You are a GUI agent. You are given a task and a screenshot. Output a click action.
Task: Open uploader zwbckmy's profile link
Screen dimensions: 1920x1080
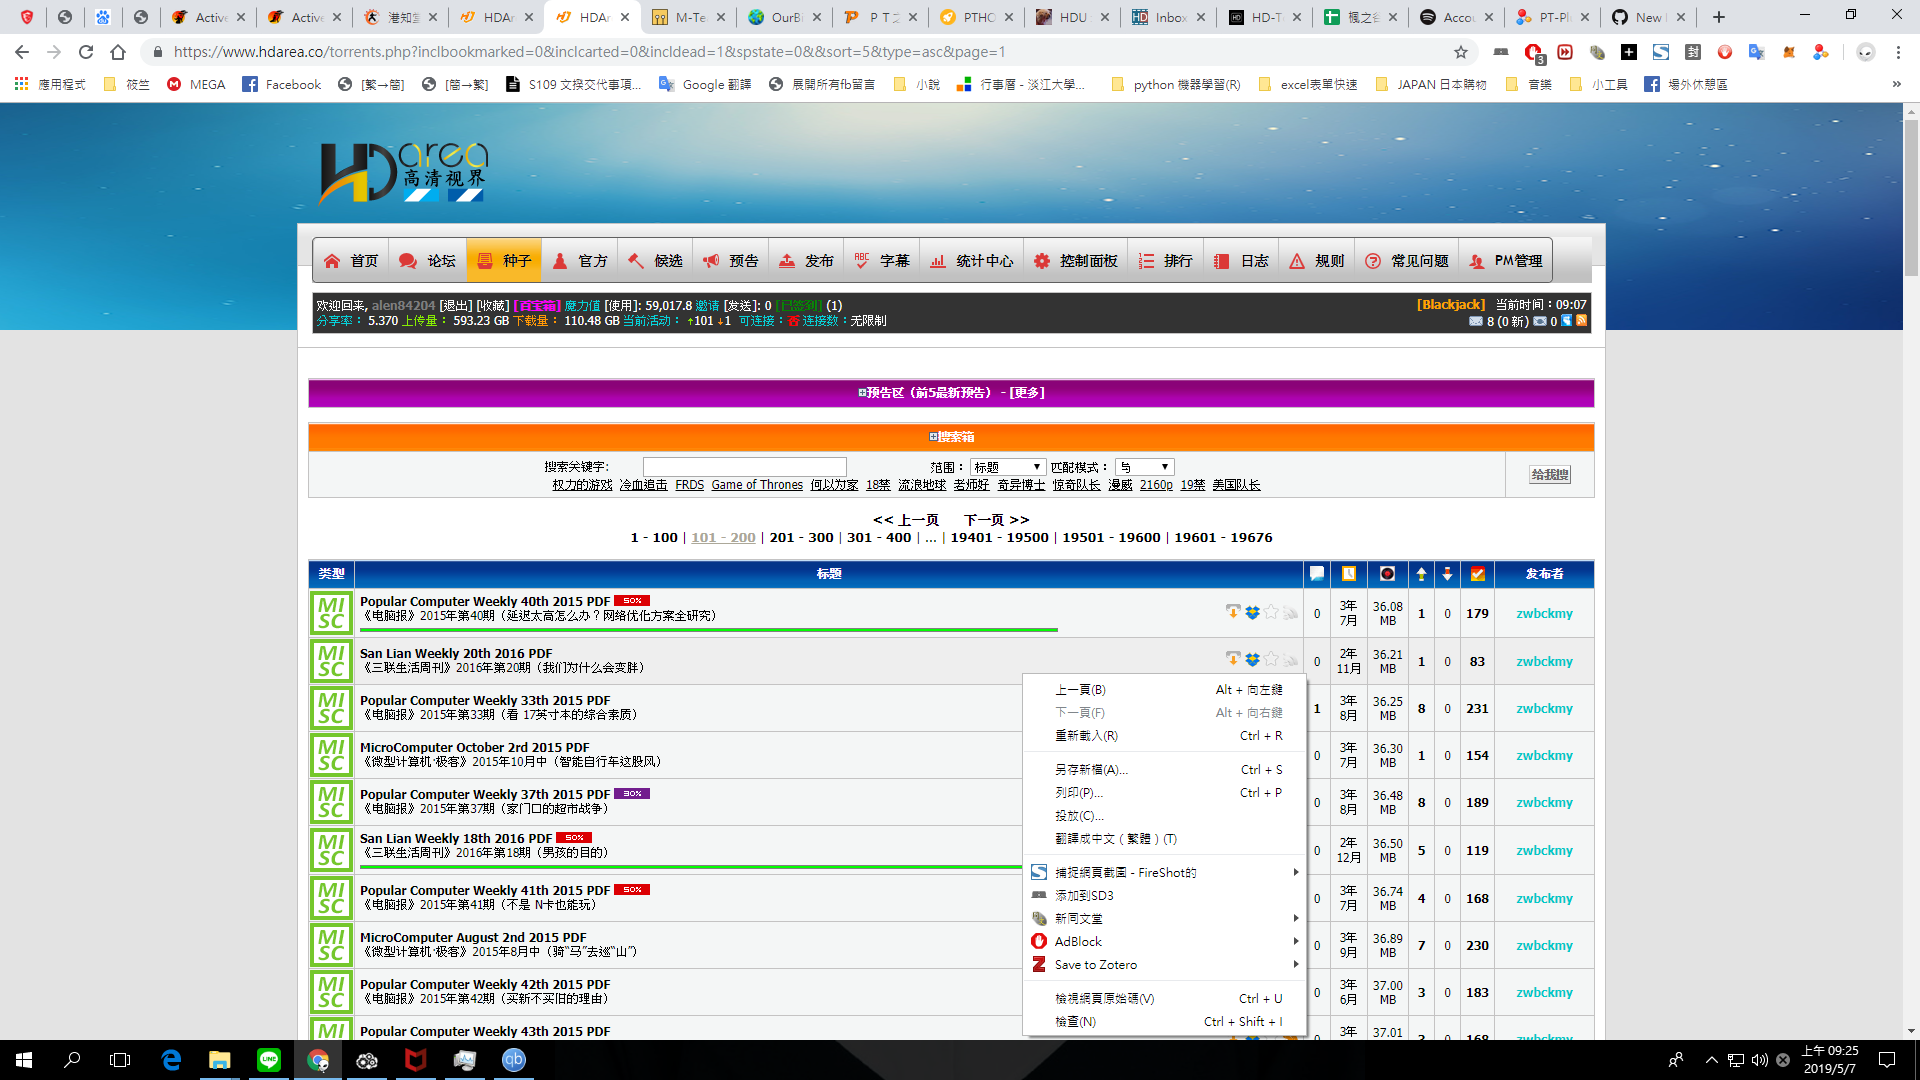[x=1543, y=613]
